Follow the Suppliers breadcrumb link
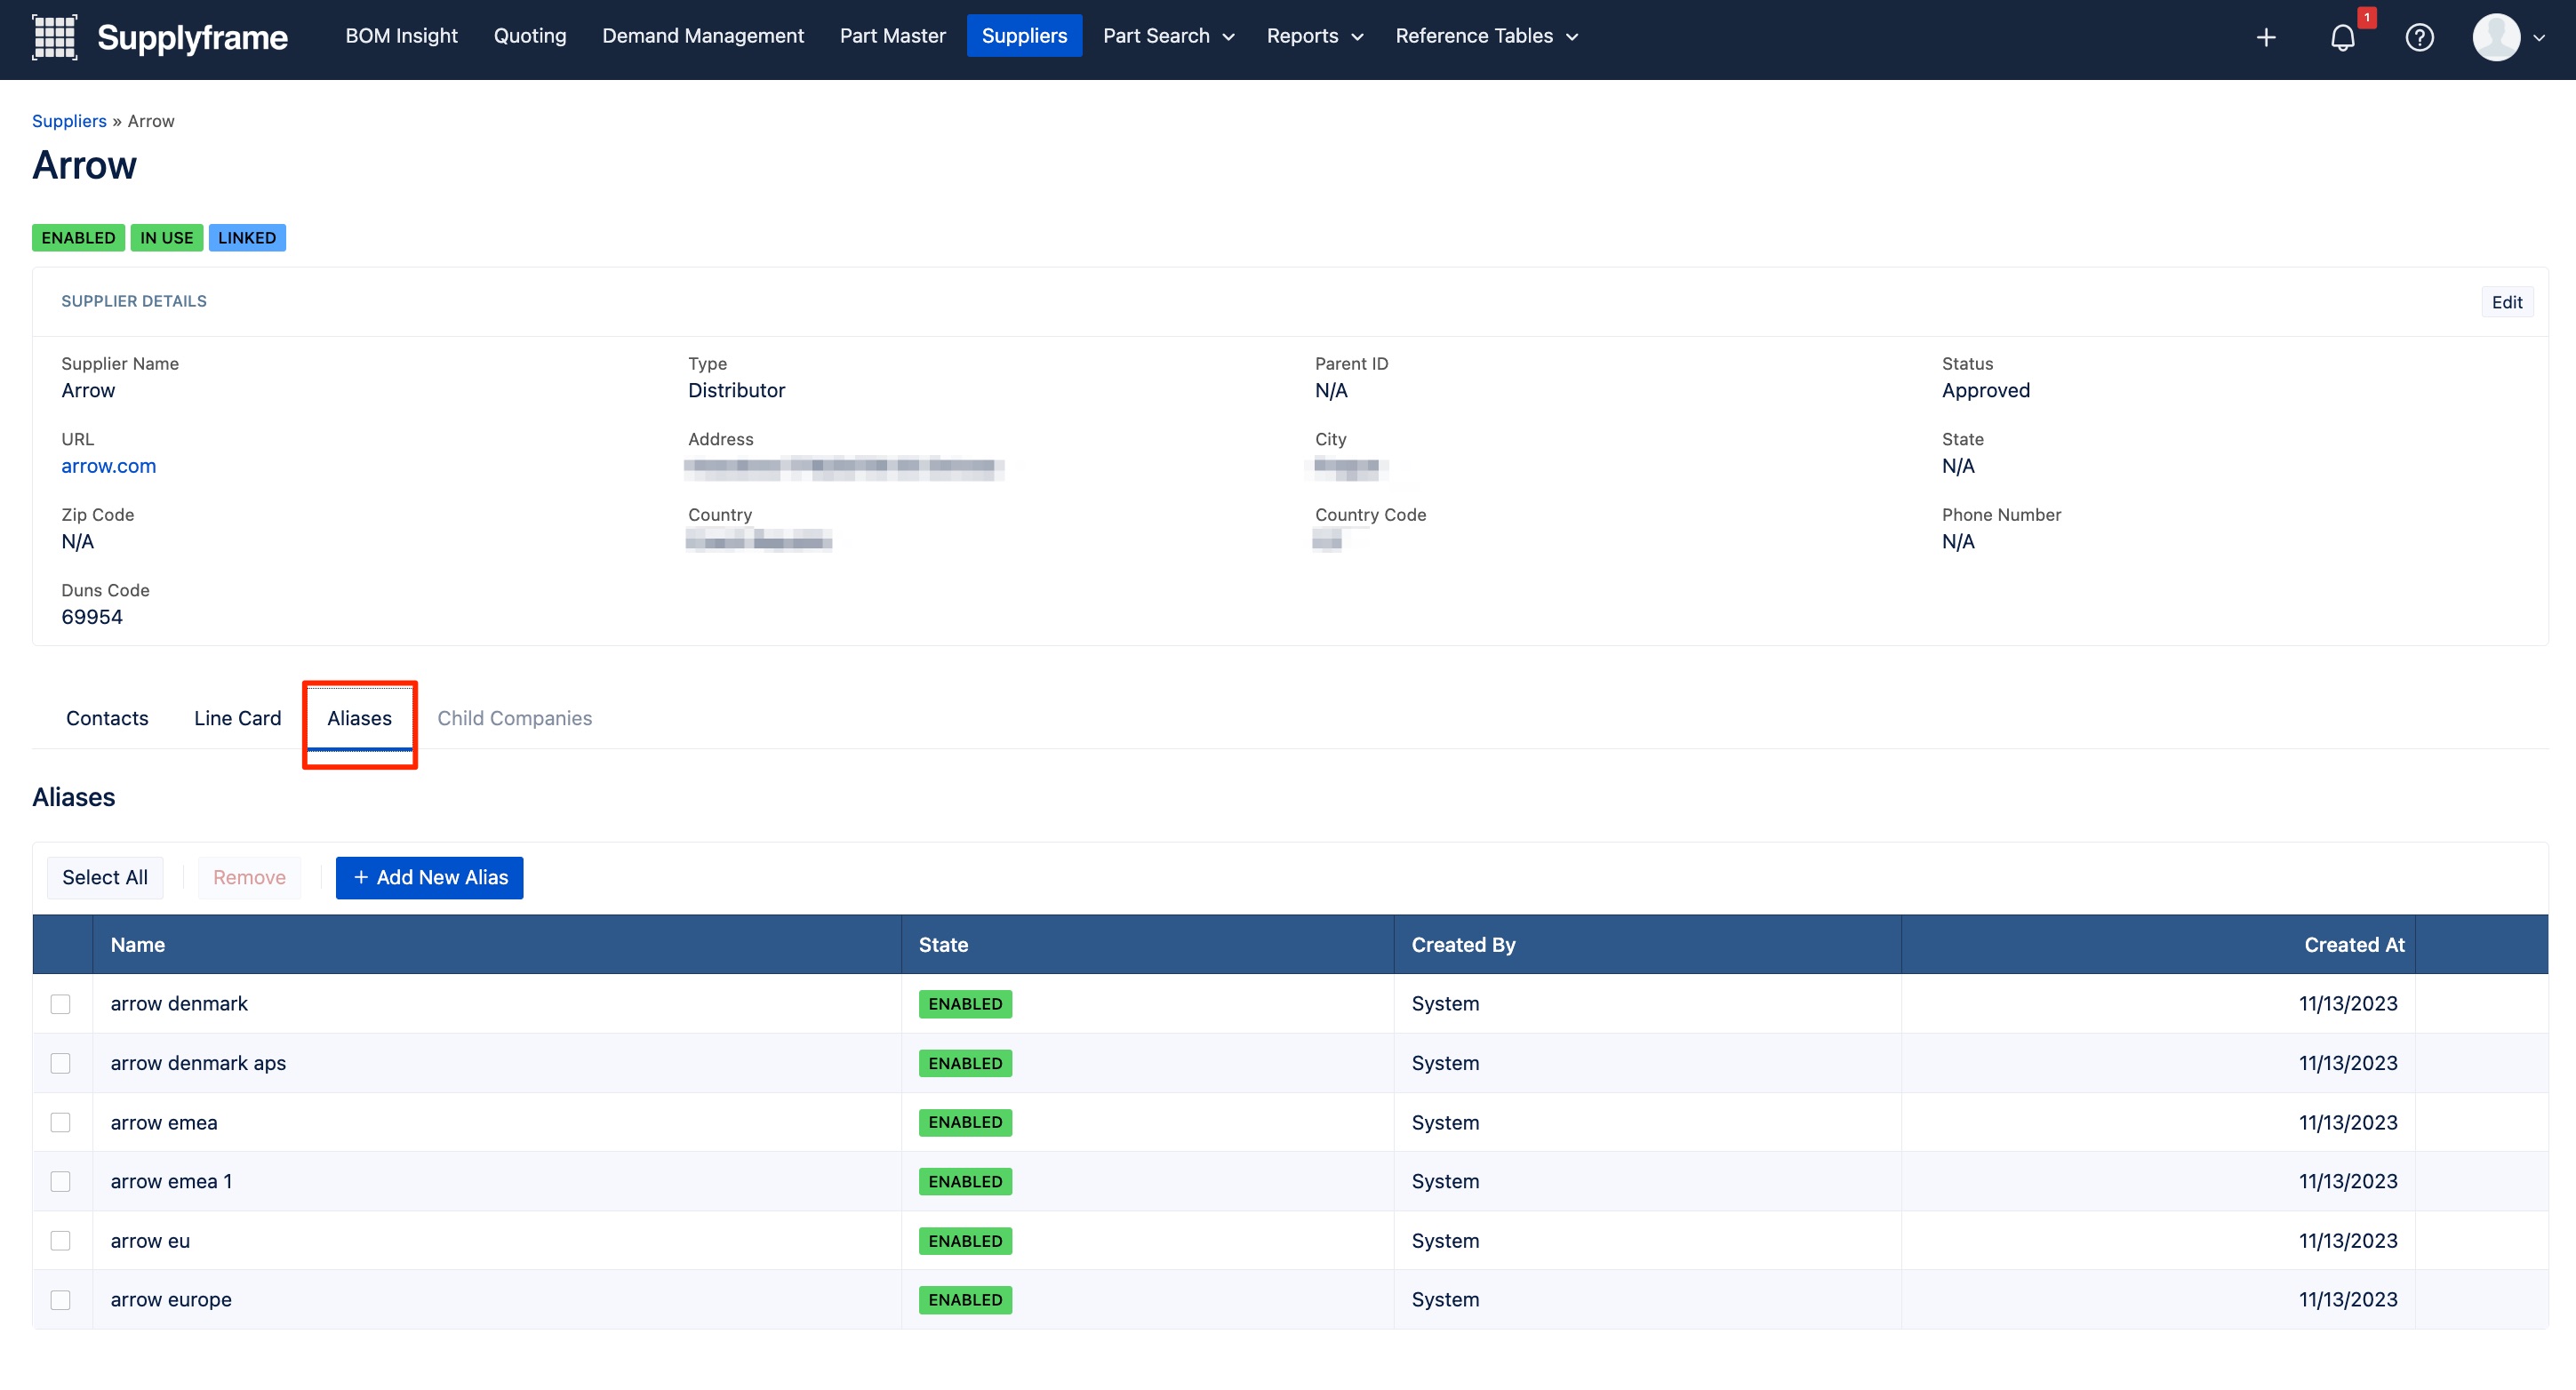The image size is (2576, 1390). tap(69, 121)
